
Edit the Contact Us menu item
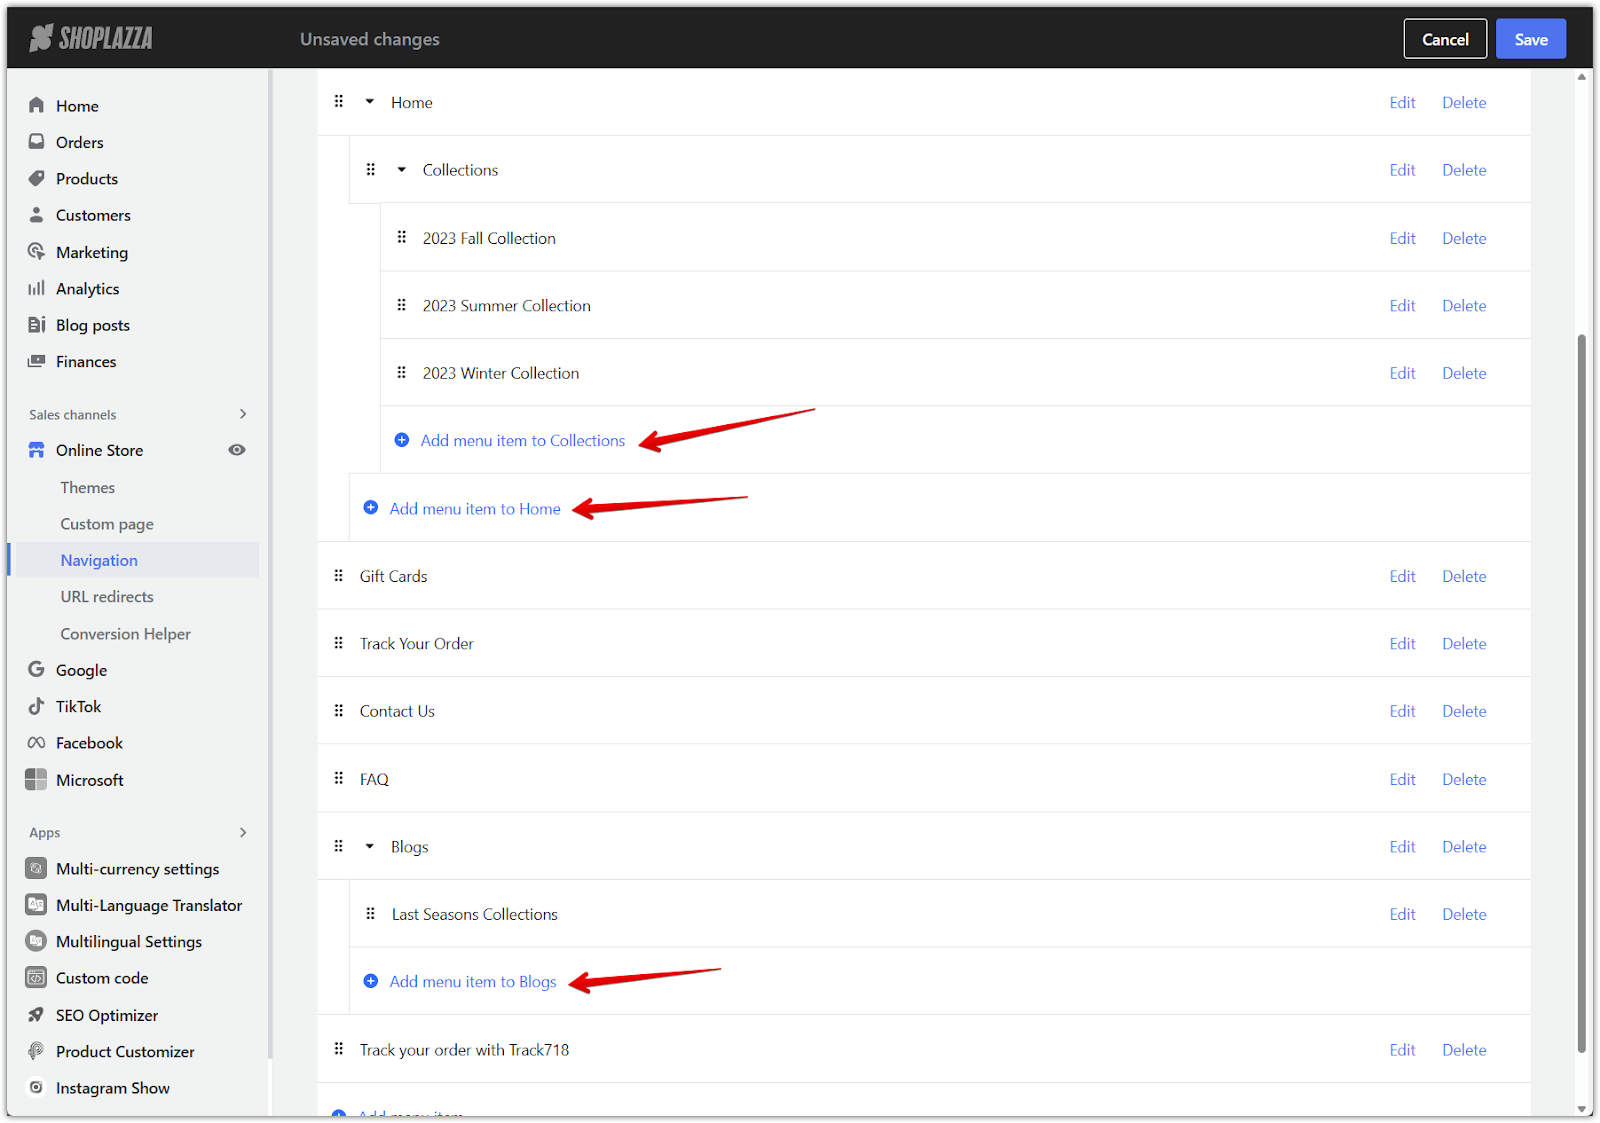click(1402, 711)
